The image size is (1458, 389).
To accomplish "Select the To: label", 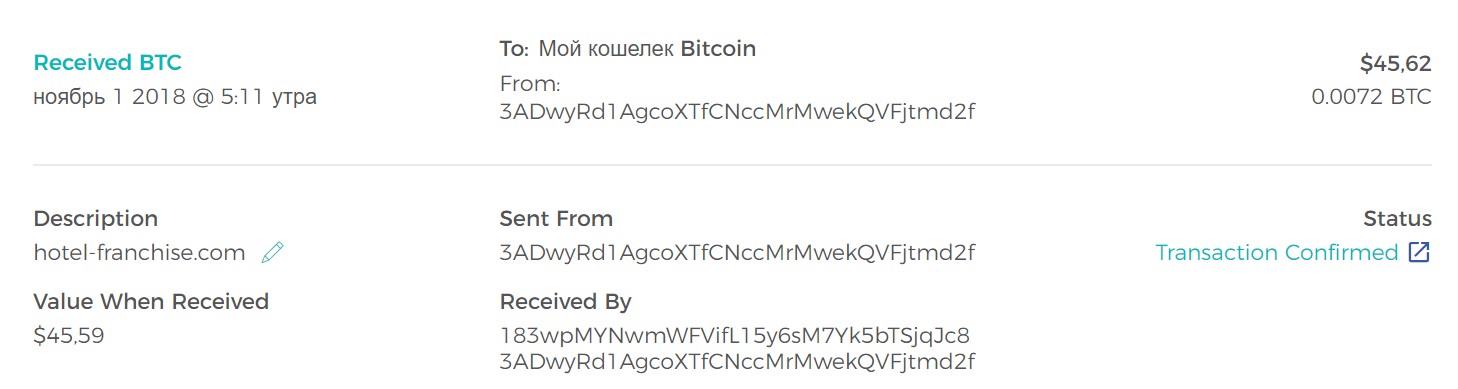I will 513,49.
